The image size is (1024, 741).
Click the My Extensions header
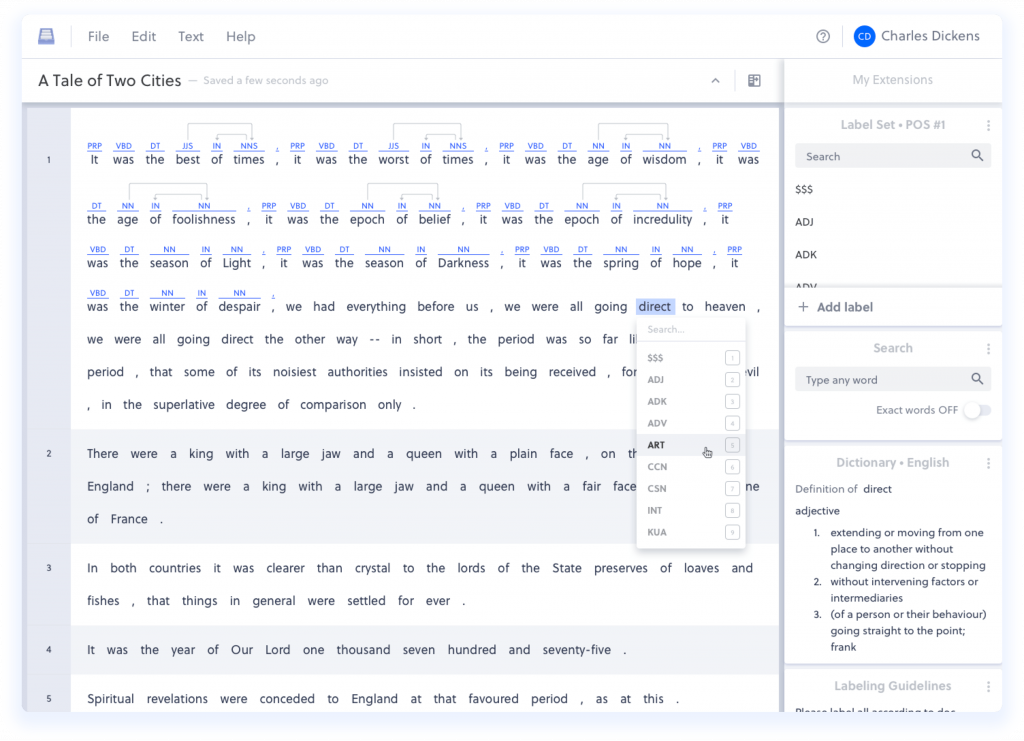coord(892,80)
